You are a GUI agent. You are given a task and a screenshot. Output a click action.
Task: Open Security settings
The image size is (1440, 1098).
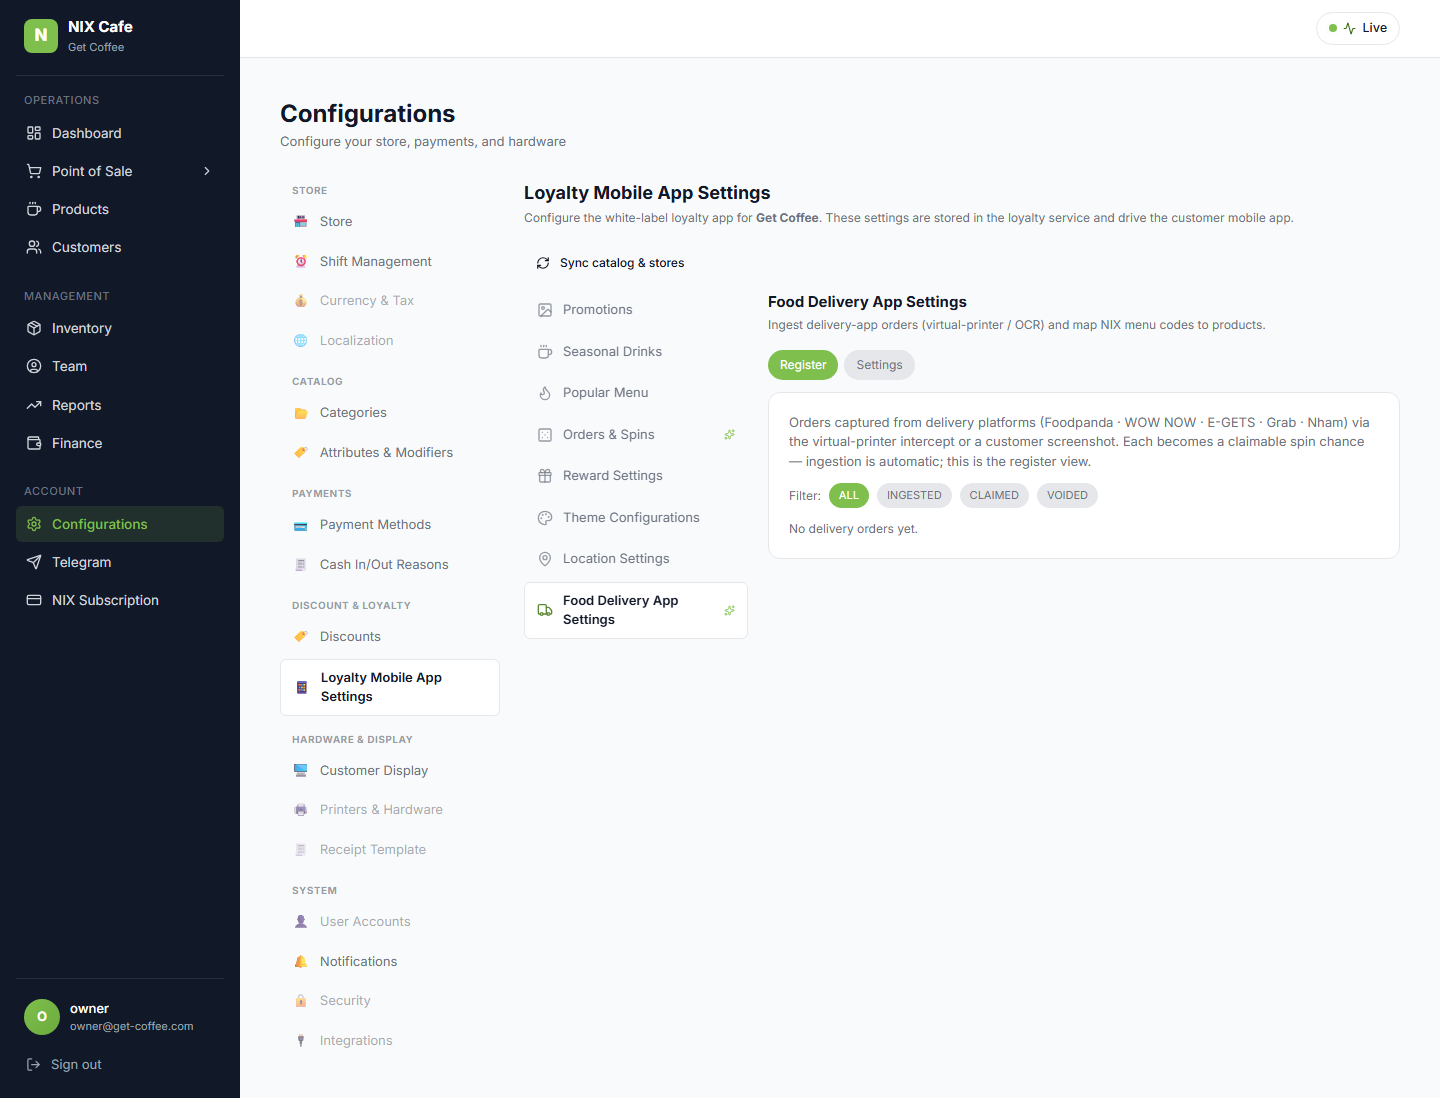[390, 1001]
